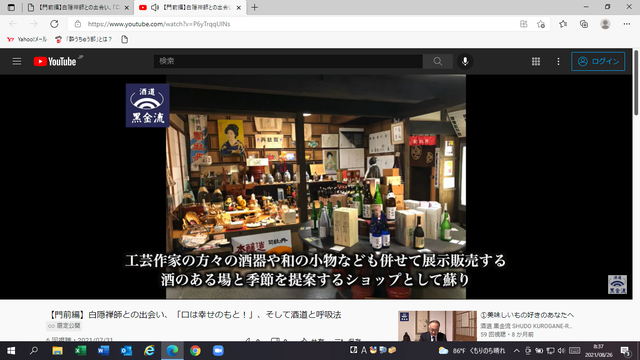Launch Google Chrome from the taskbar
Viewport: 640px width, 360px height.
195,351
